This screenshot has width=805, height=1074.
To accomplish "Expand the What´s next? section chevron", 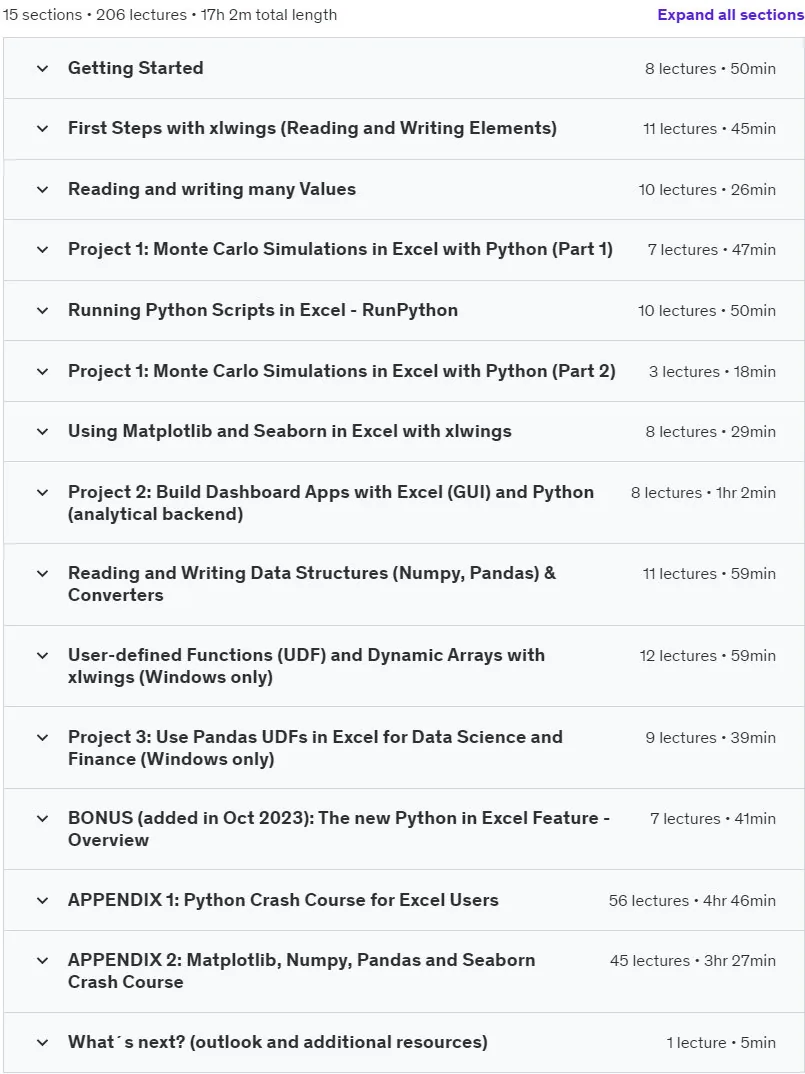I will [x=42, y=1043].
